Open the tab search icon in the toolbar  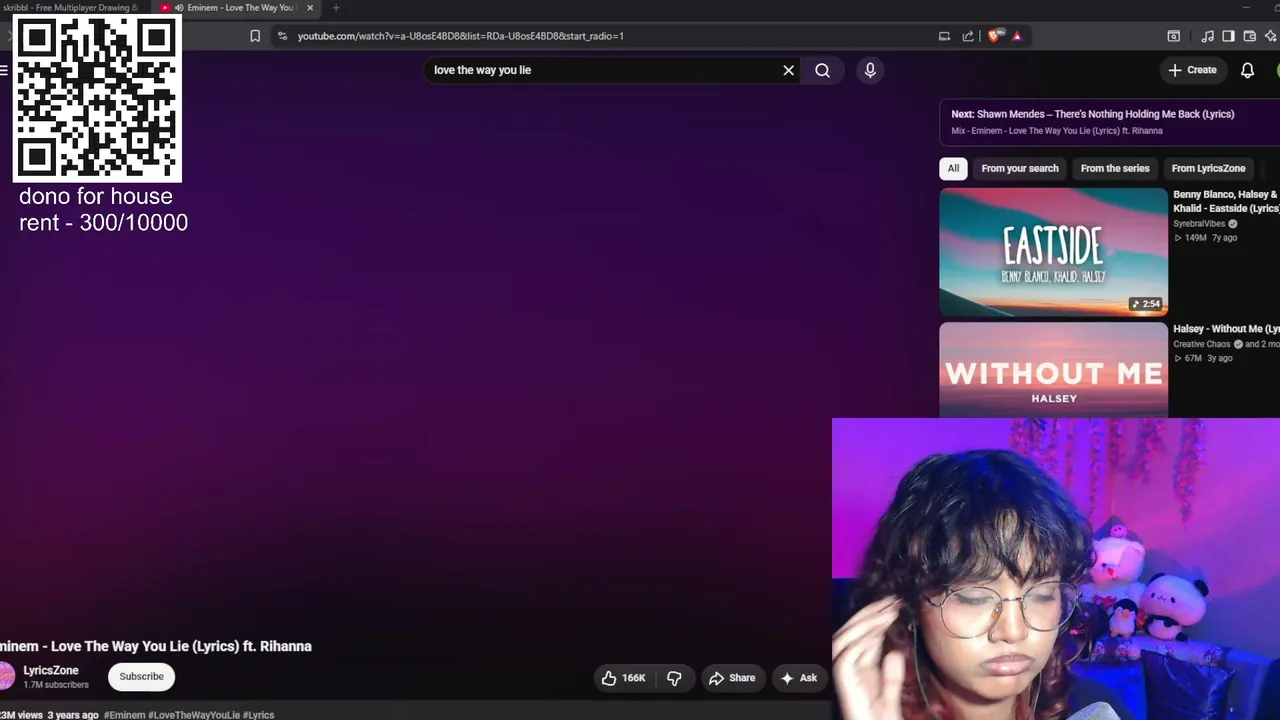click(1174, 36)
